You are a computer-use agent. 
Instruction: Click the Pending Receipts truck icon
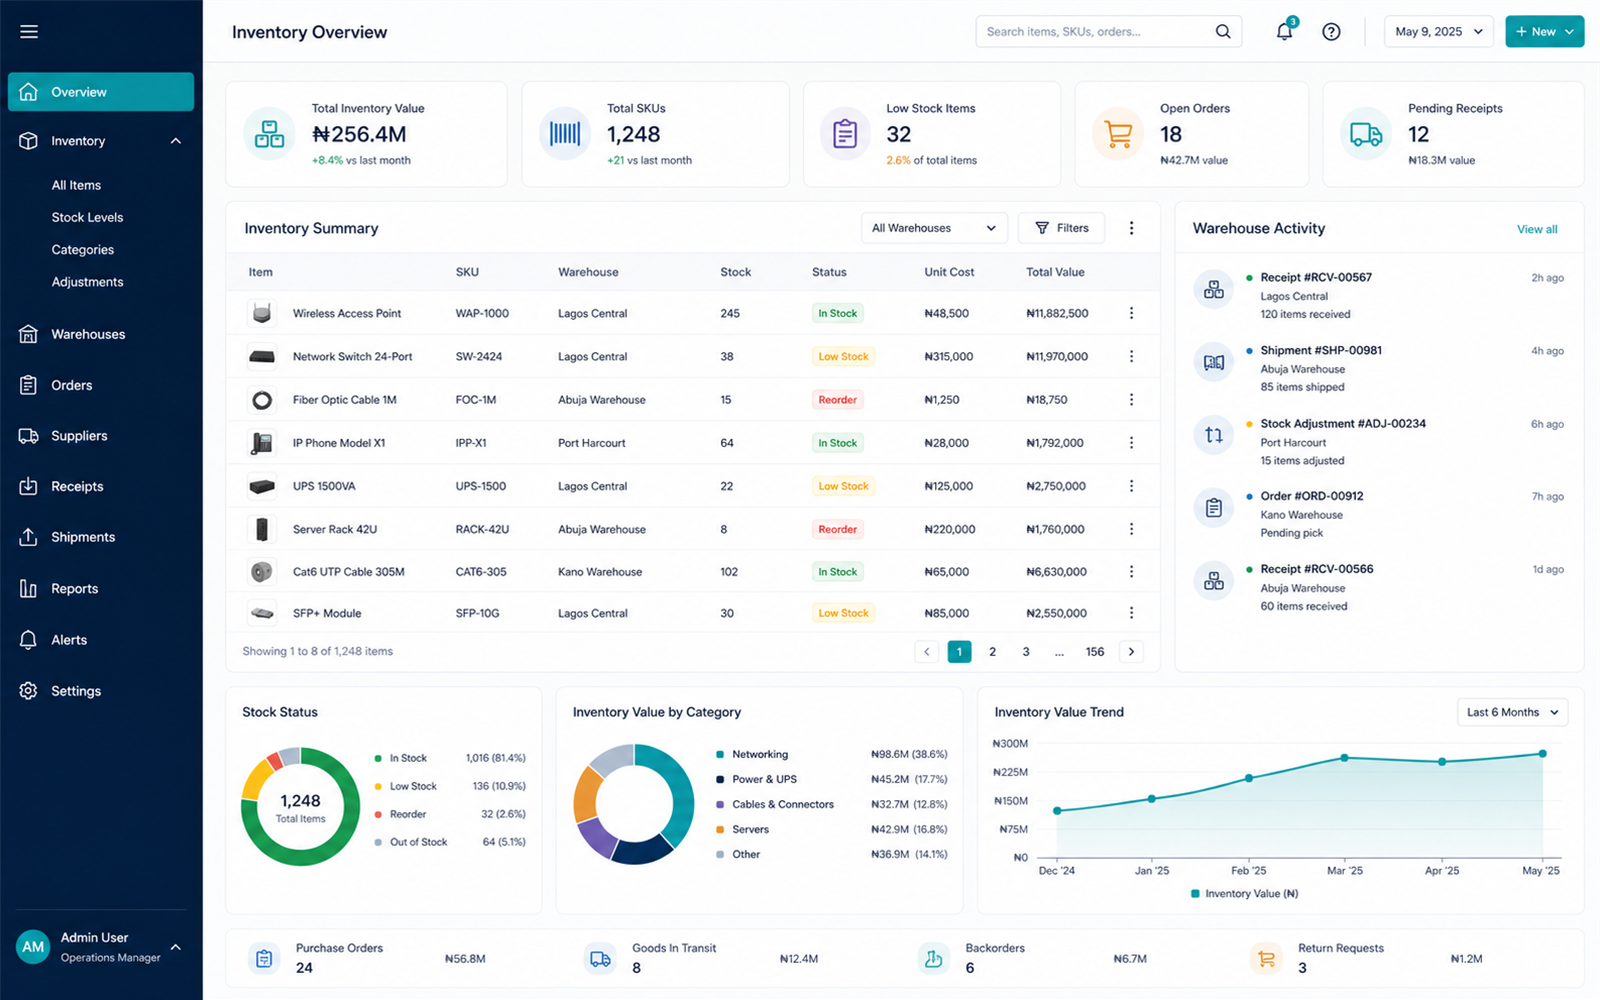point(1366,134)
